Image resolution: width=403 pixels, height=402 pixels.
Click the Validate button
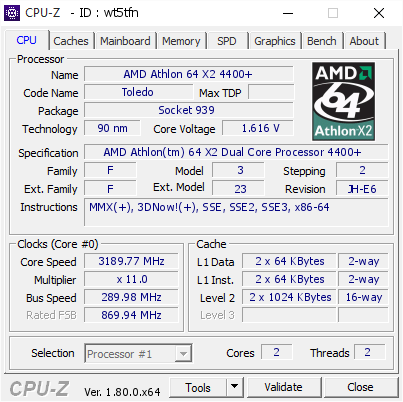(284, 387)
